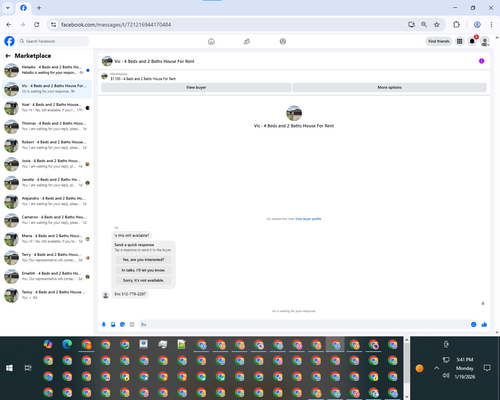Screen dimensions: 500x400
Task: Open the Facebook Home feed icon
Action: [x=211, y=41]
